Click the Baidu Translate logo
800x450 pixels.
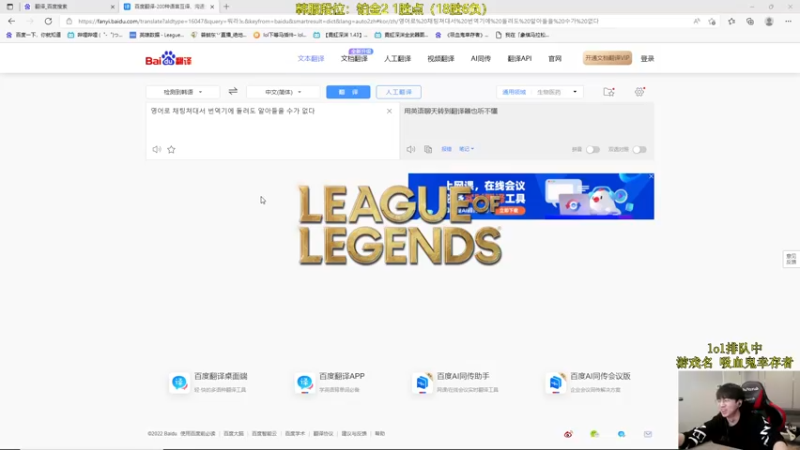pyautogui.click(x=168, y=59)
